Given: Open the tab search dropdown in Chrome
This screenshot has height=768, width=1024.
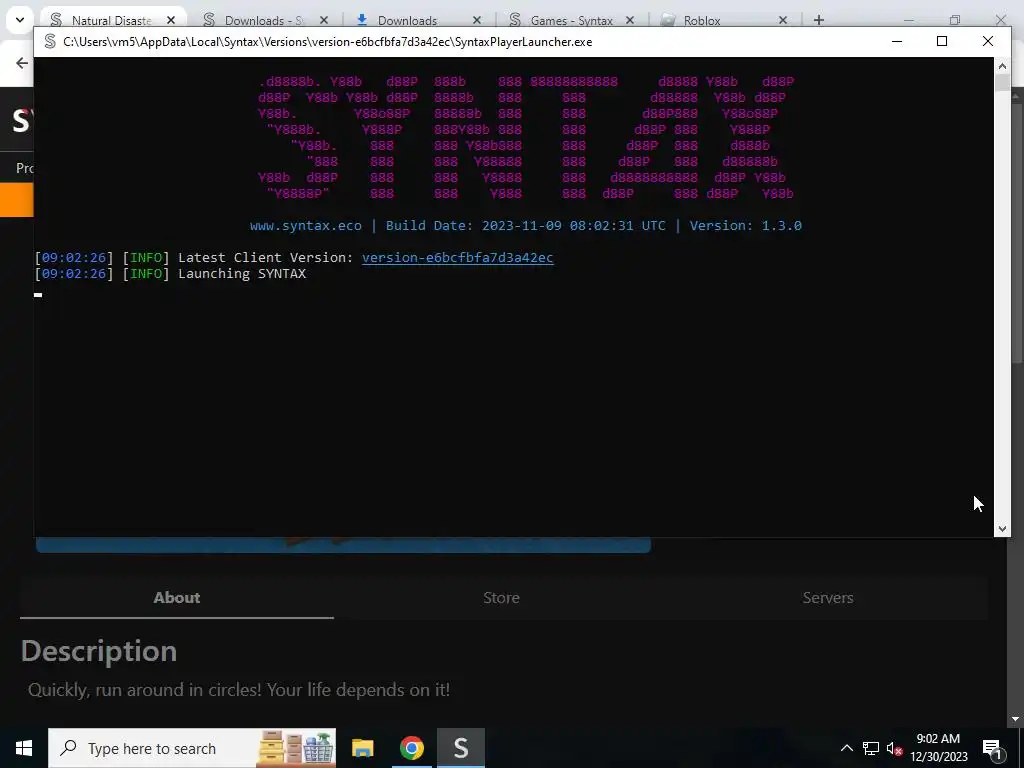Looking at the screenshot, I should click(20, 20).
